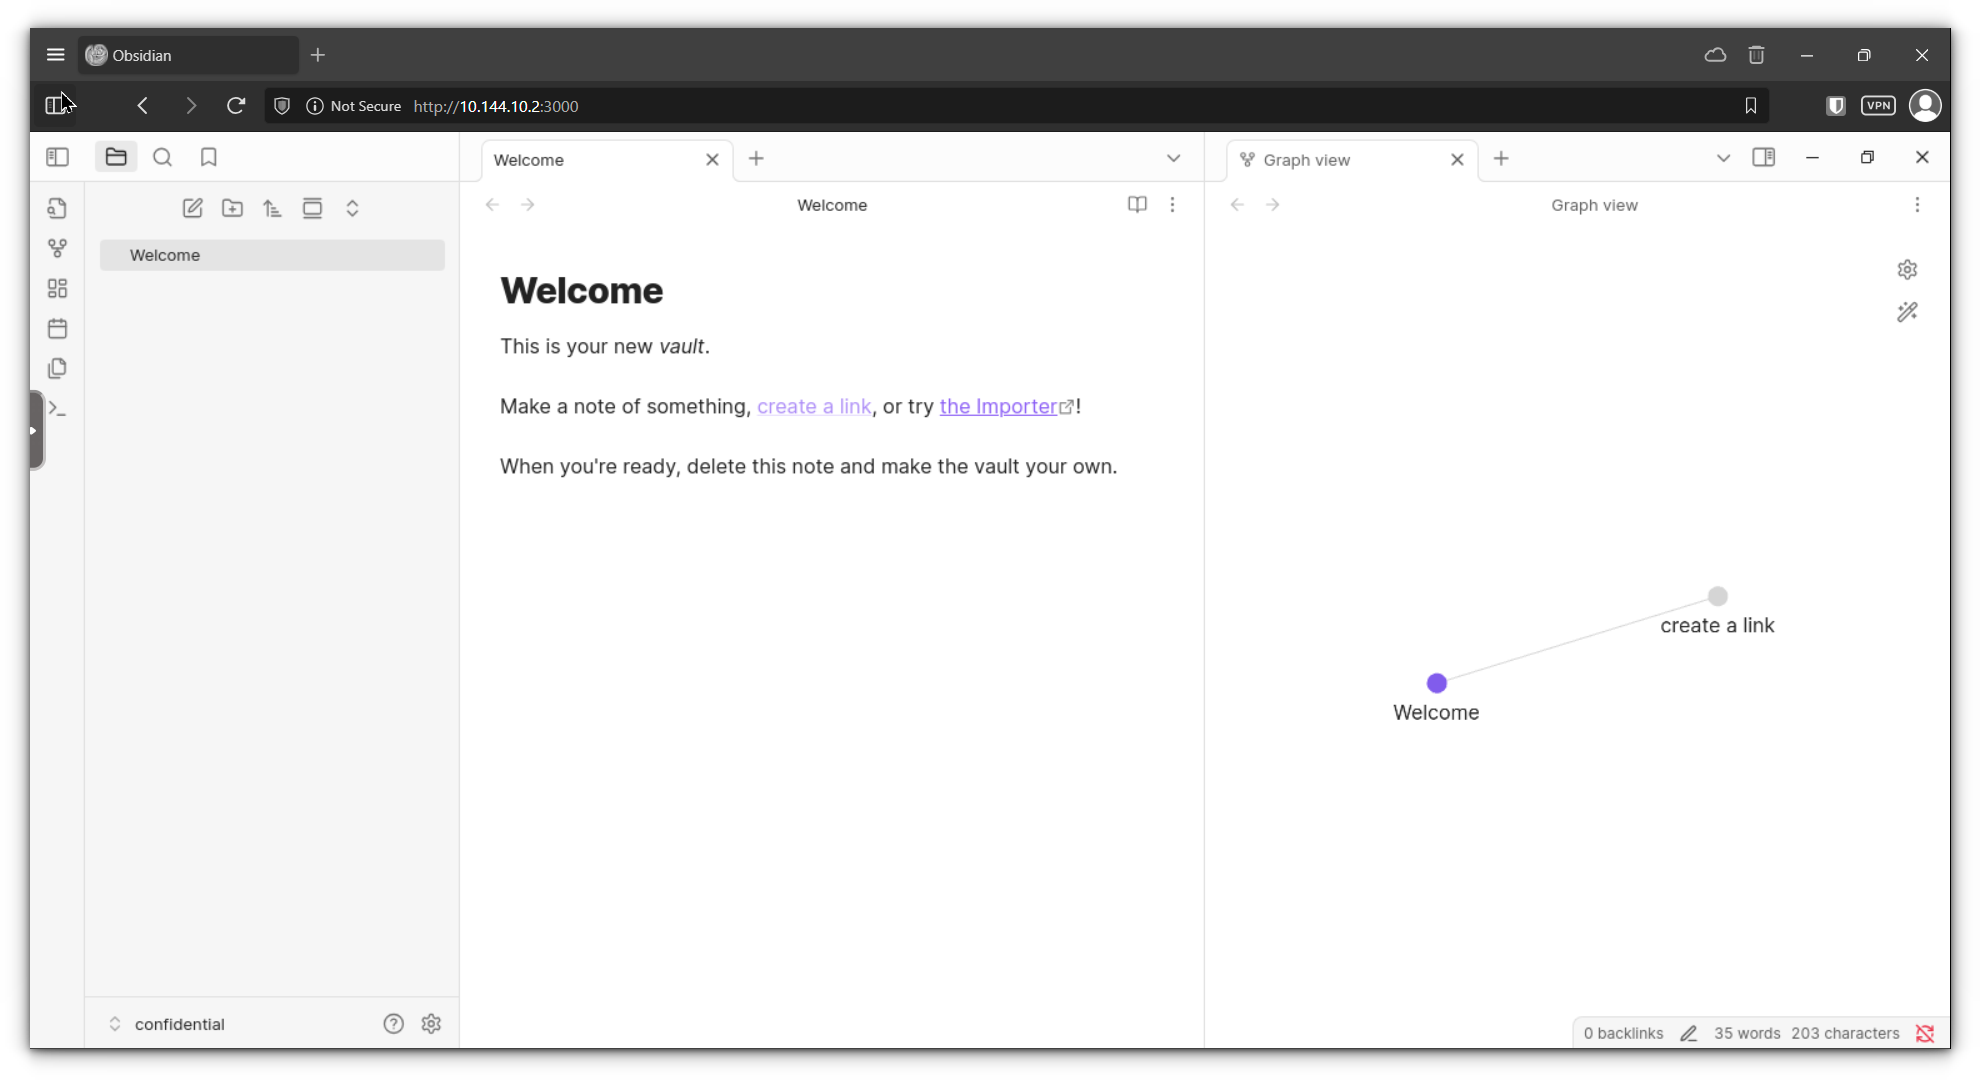
Task: Expand or collapse all folders
Action: coord(352,208)
